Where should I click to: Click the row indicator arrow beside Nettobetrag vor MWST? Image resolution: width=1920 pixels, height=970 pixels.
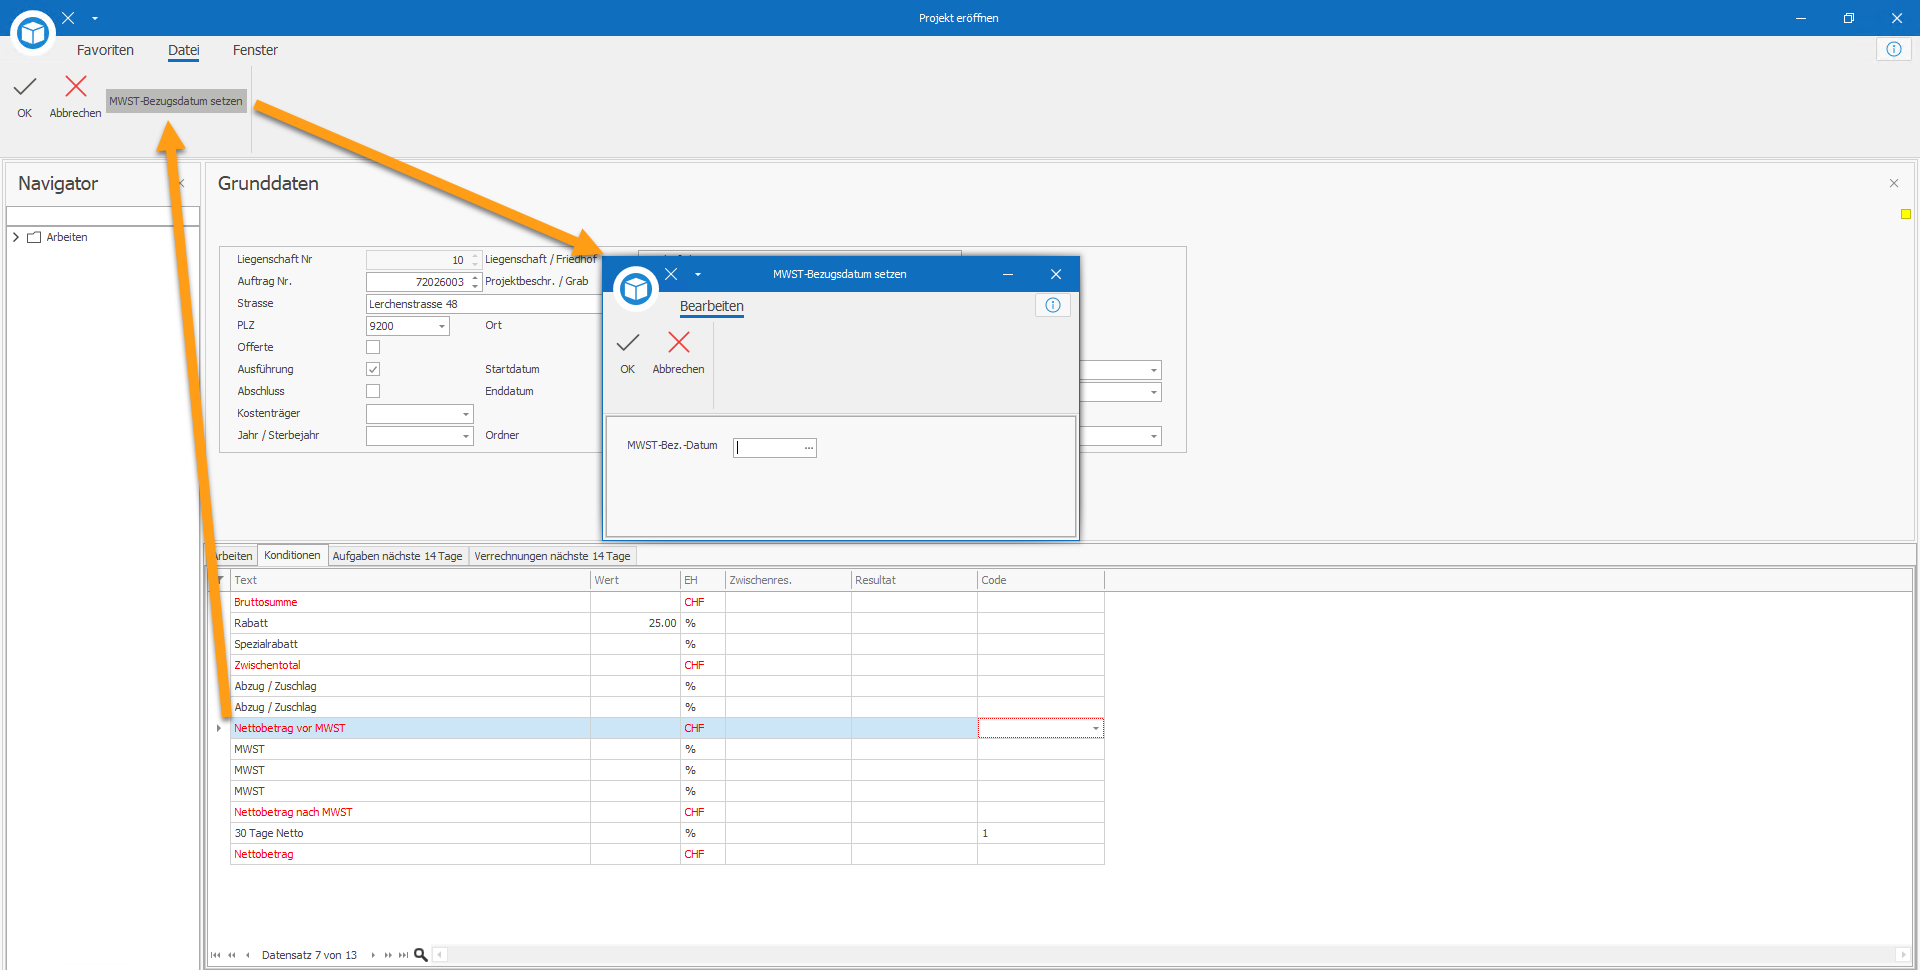click(x=219, y=728)
